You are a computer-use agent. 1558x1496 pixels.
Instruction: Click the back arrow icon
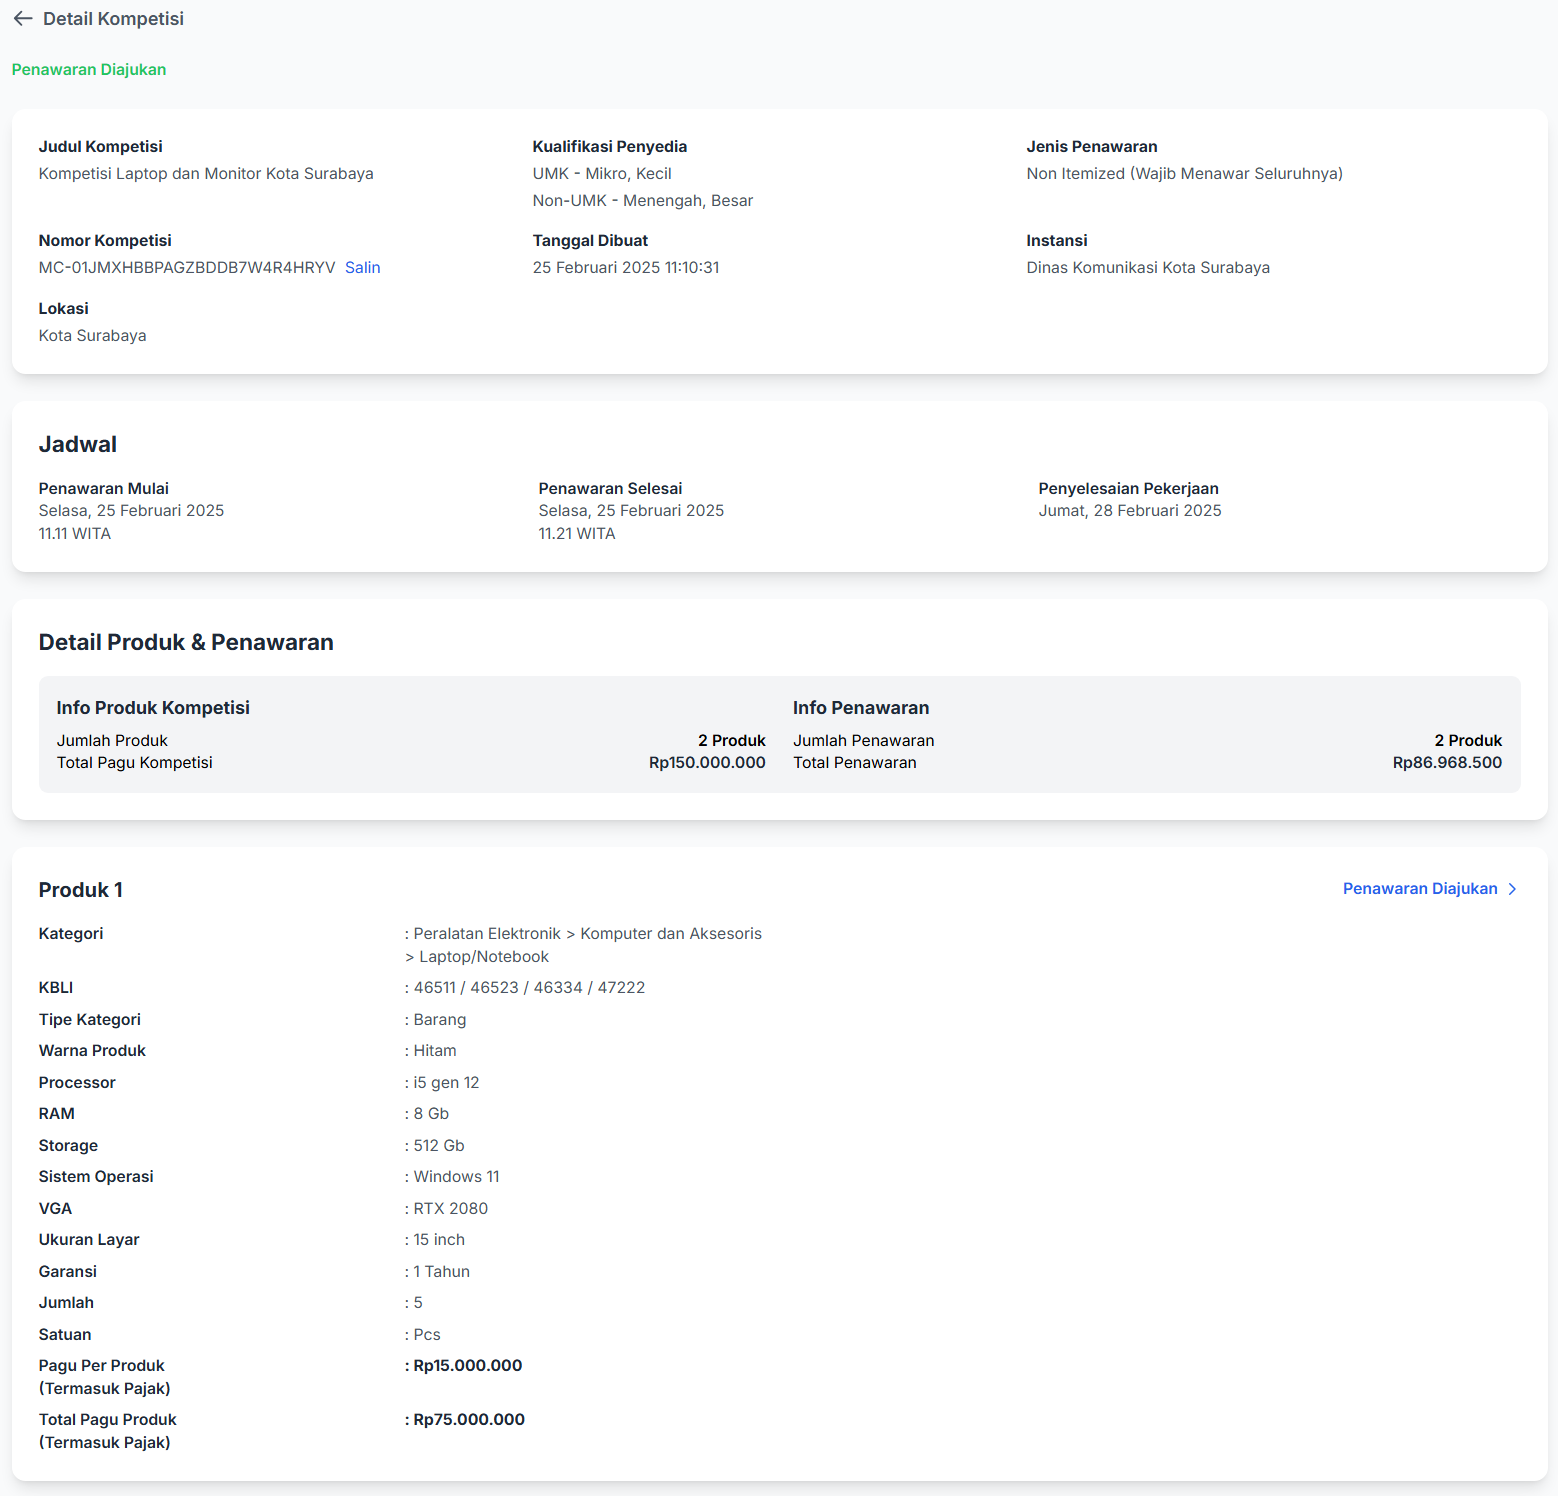pos(23,19)
